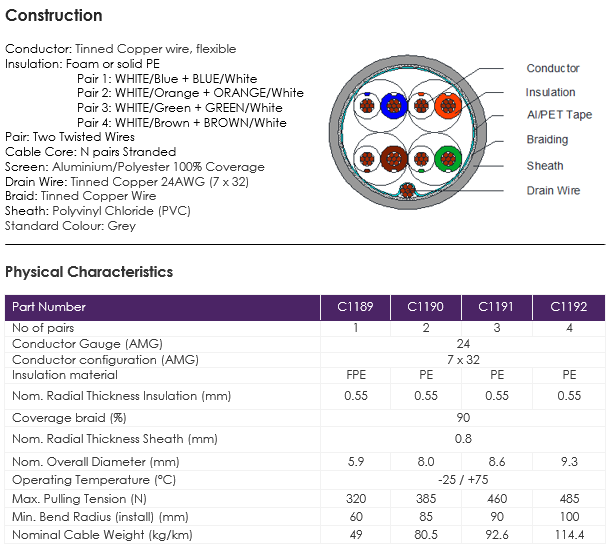Click the brown insulated wire in diagram

coord(394,159)
